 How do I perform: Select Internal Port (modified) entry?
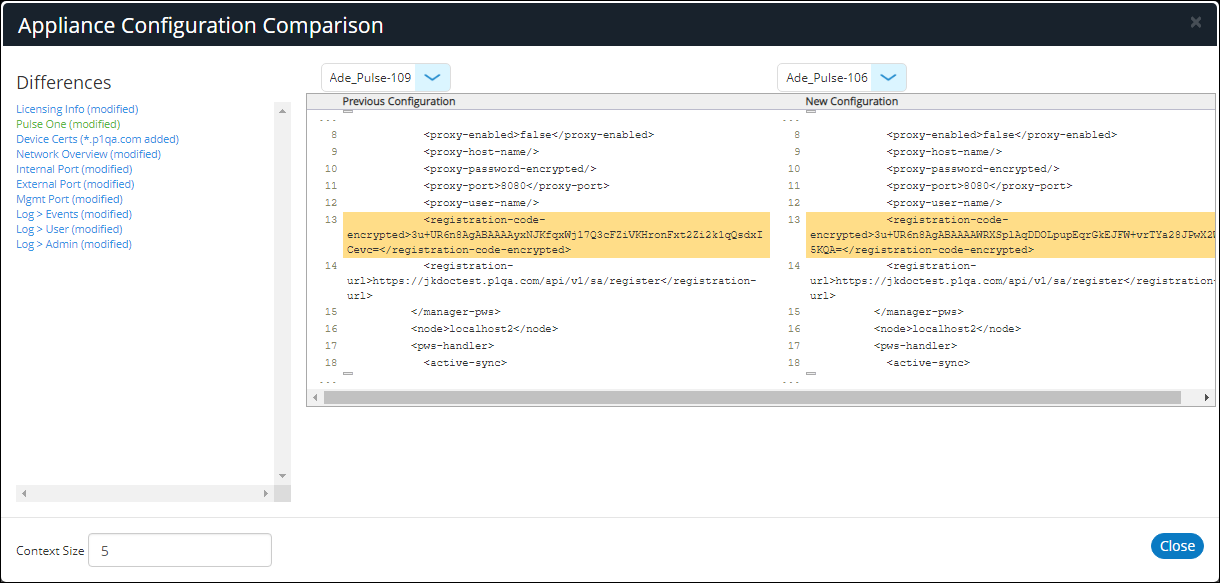tap(74, 169)
